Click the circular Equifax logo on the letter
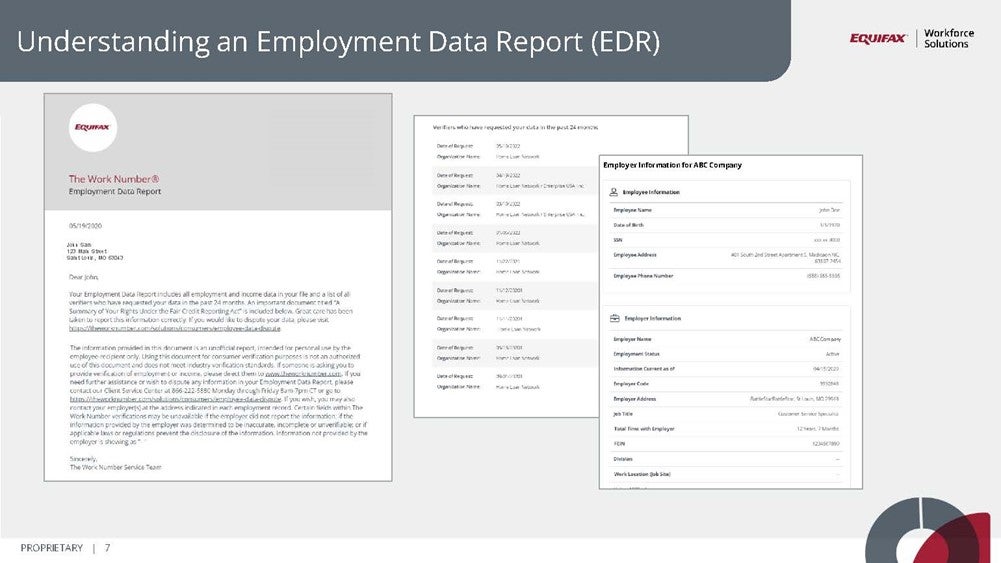1001x563 pixels. (93, 127)
